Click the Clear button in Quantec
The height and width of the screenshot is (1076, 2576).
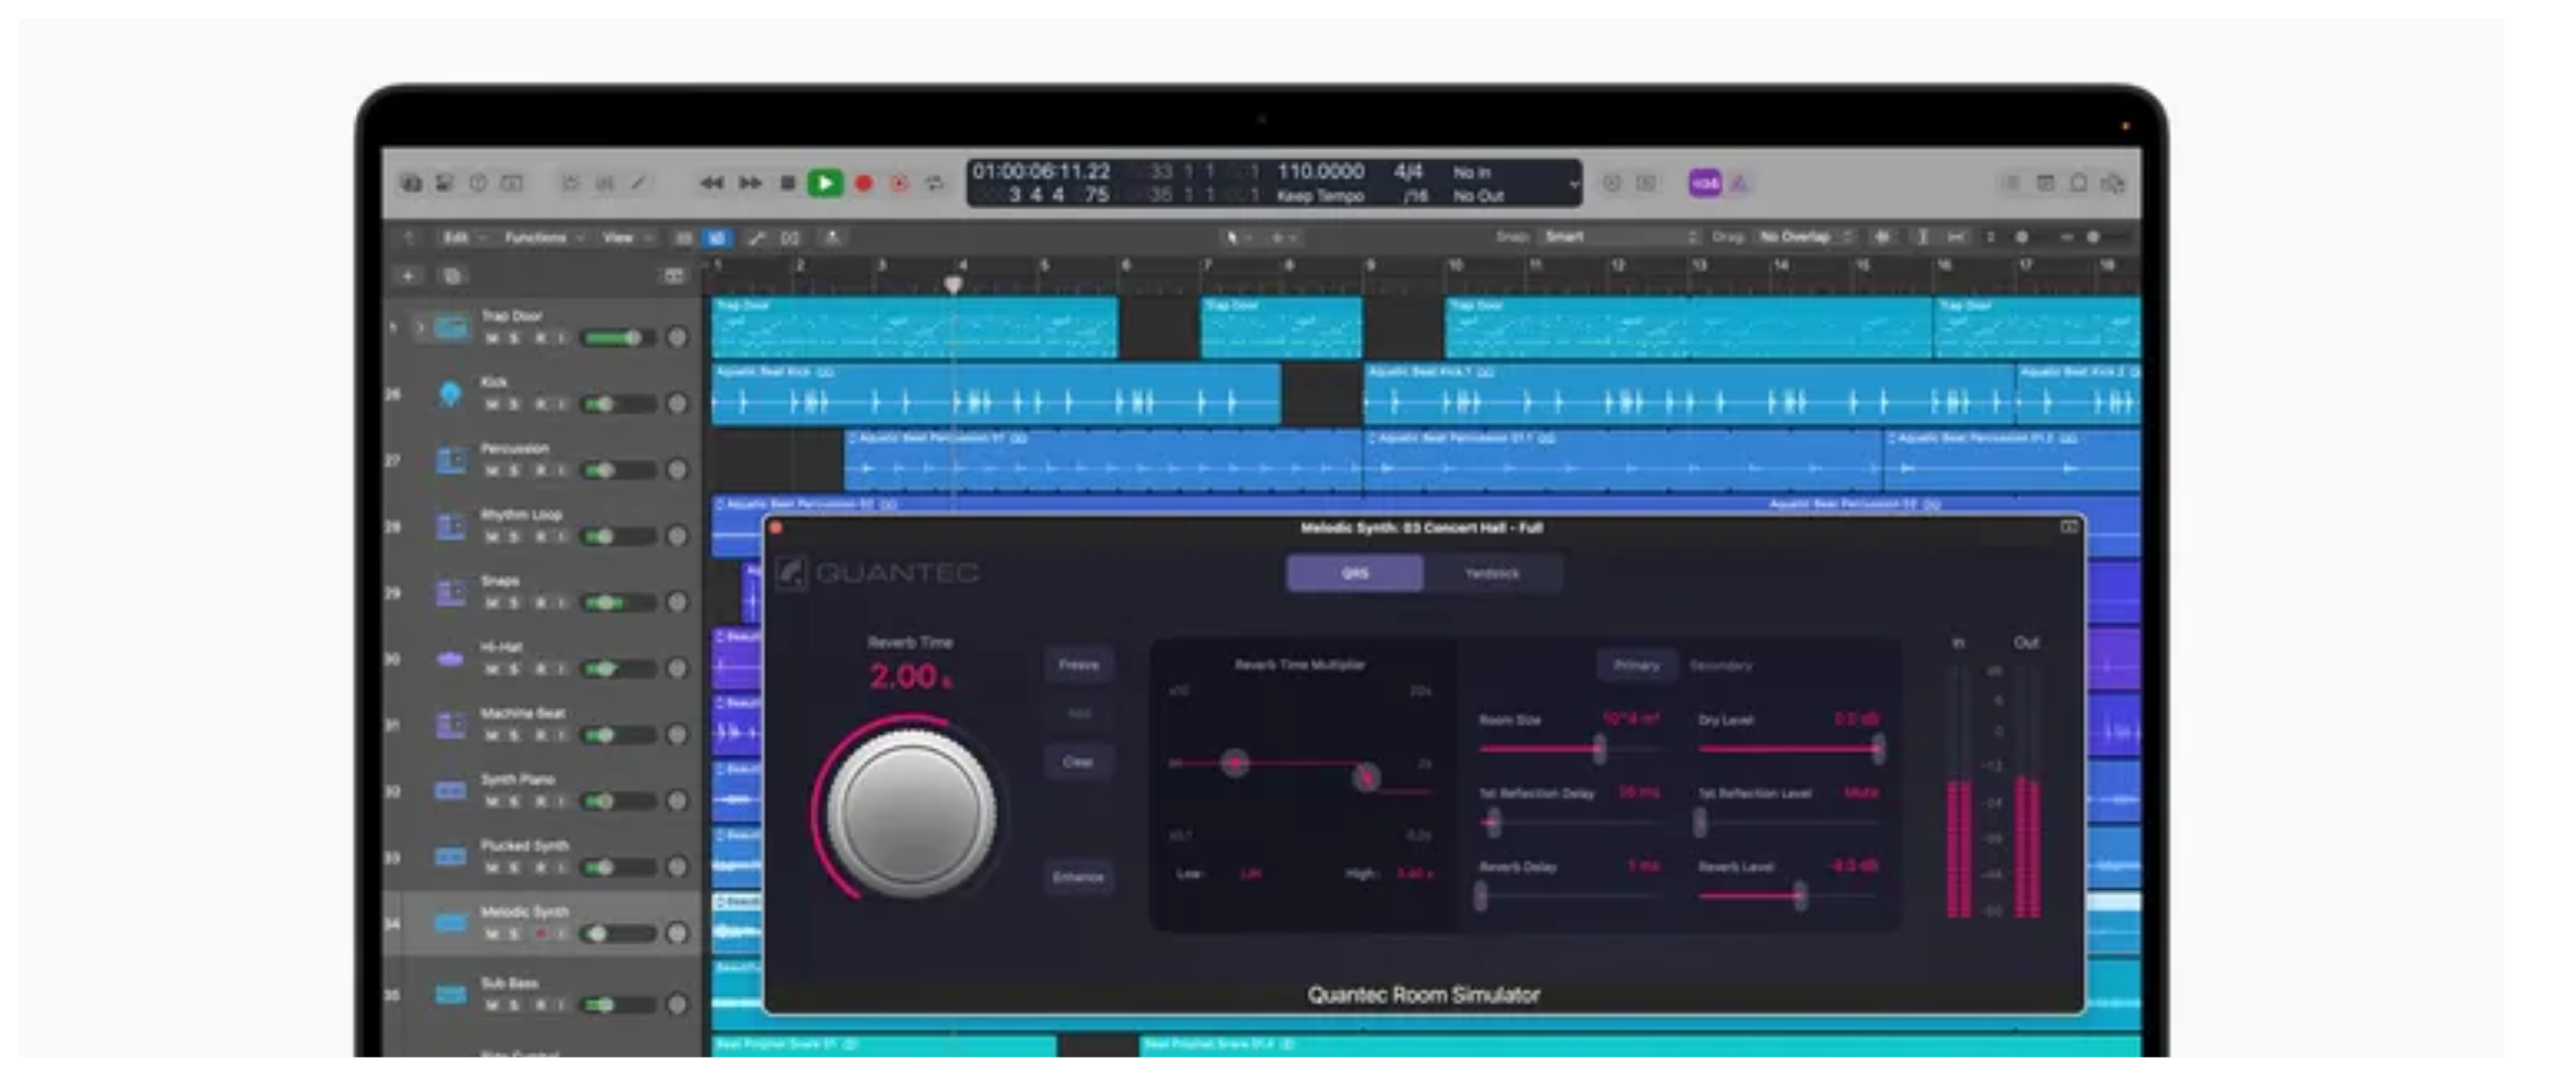click(x=1078, y=762)
